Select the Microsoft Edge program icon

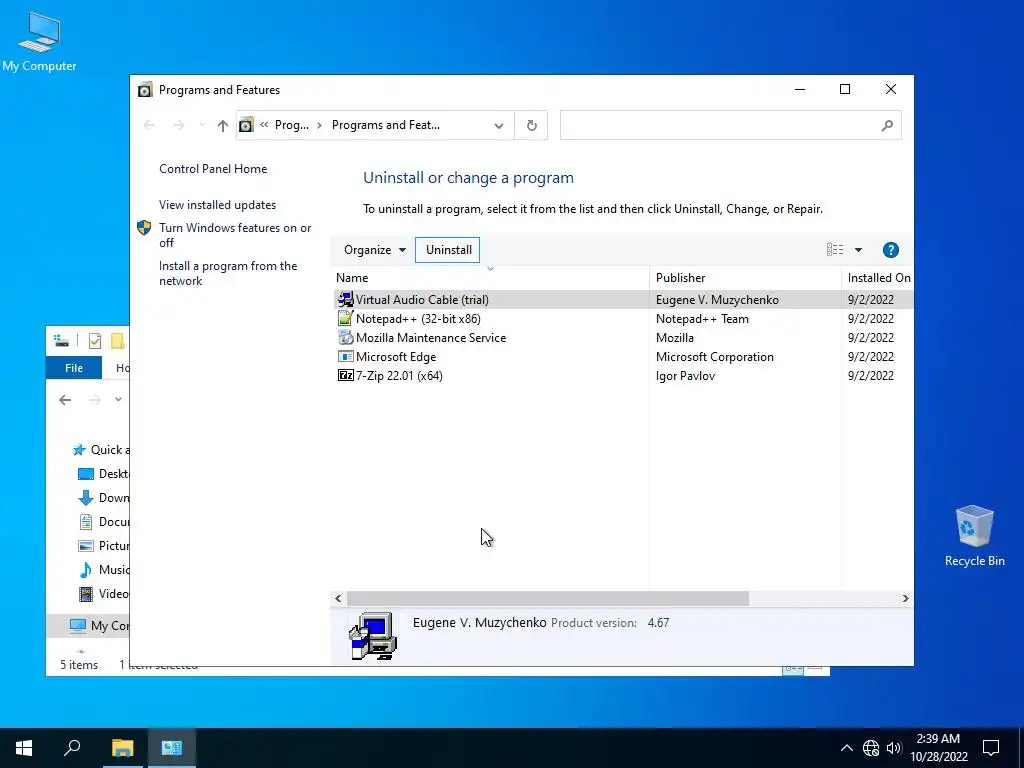coord(345,357)
